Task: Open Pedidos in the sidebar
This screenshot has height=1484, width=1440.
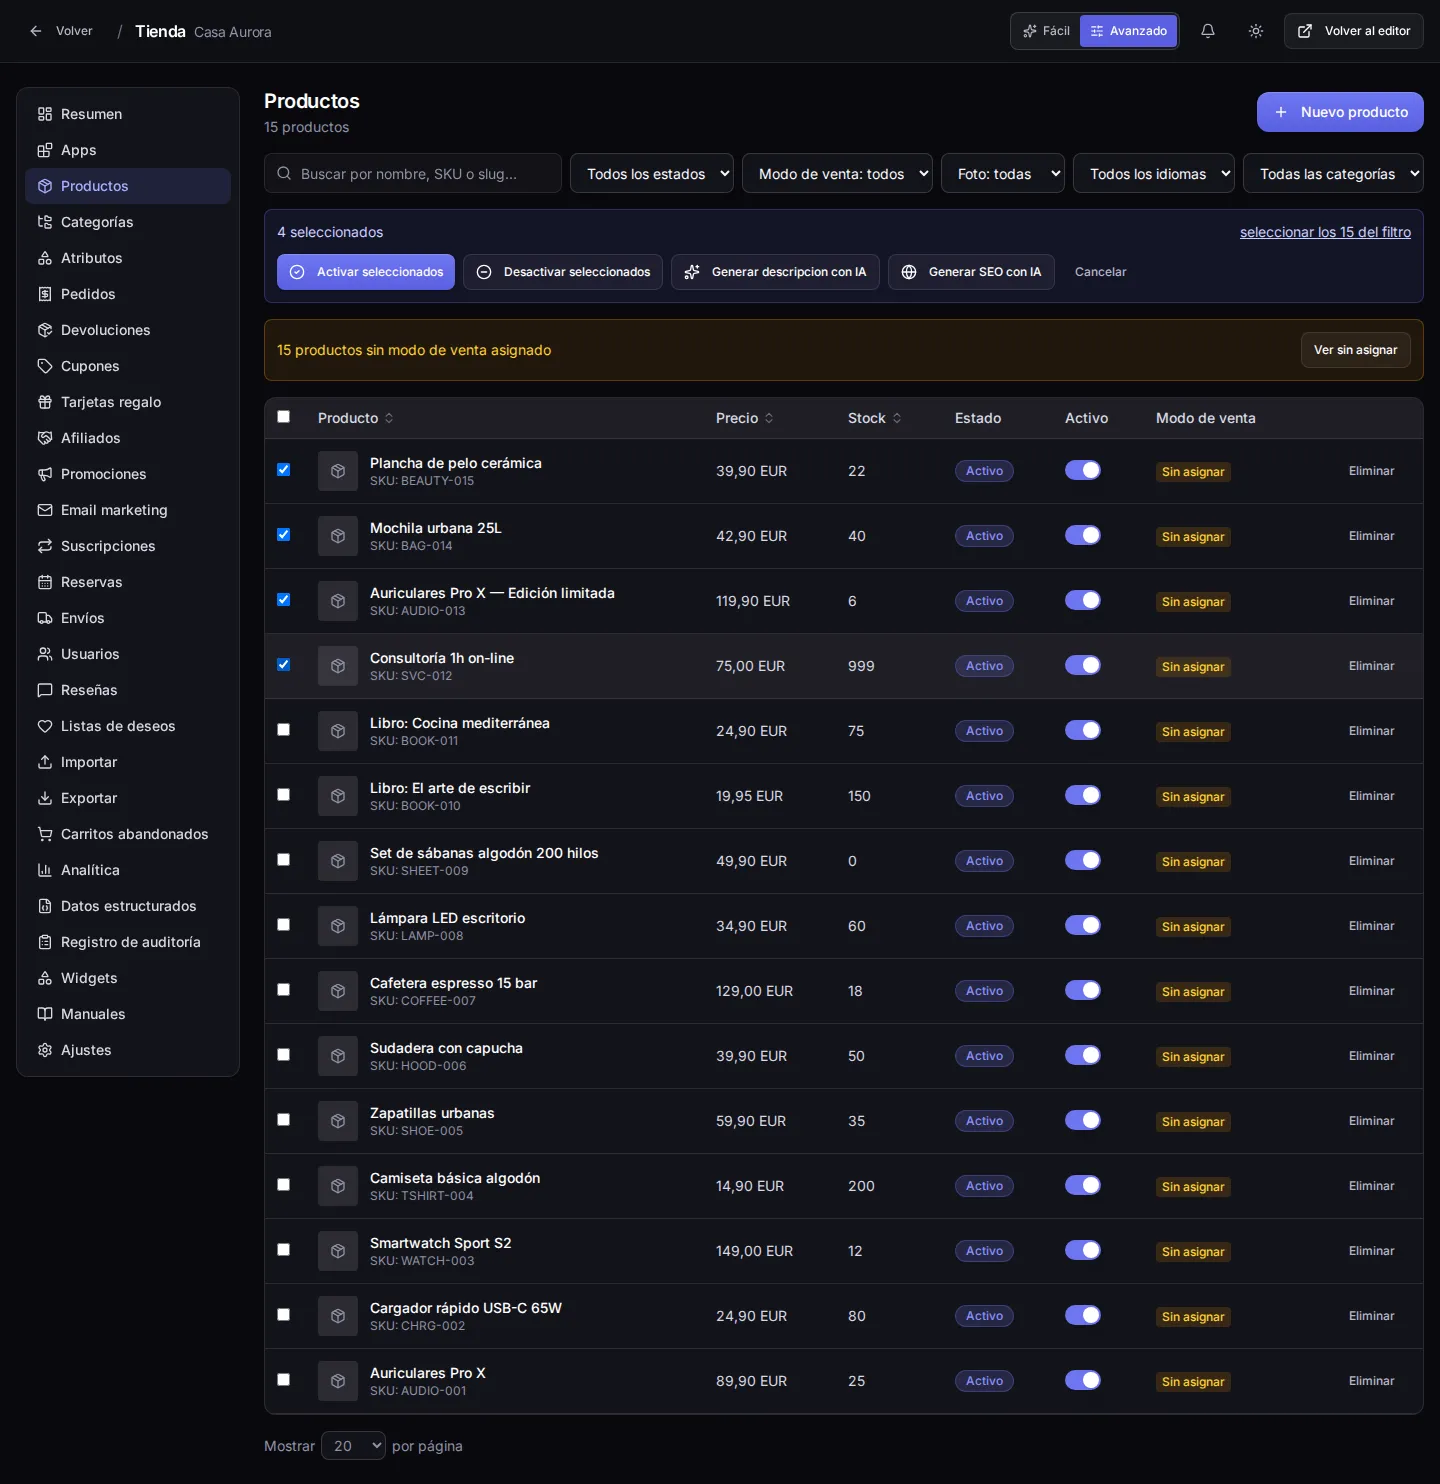Action: [128, 294]
